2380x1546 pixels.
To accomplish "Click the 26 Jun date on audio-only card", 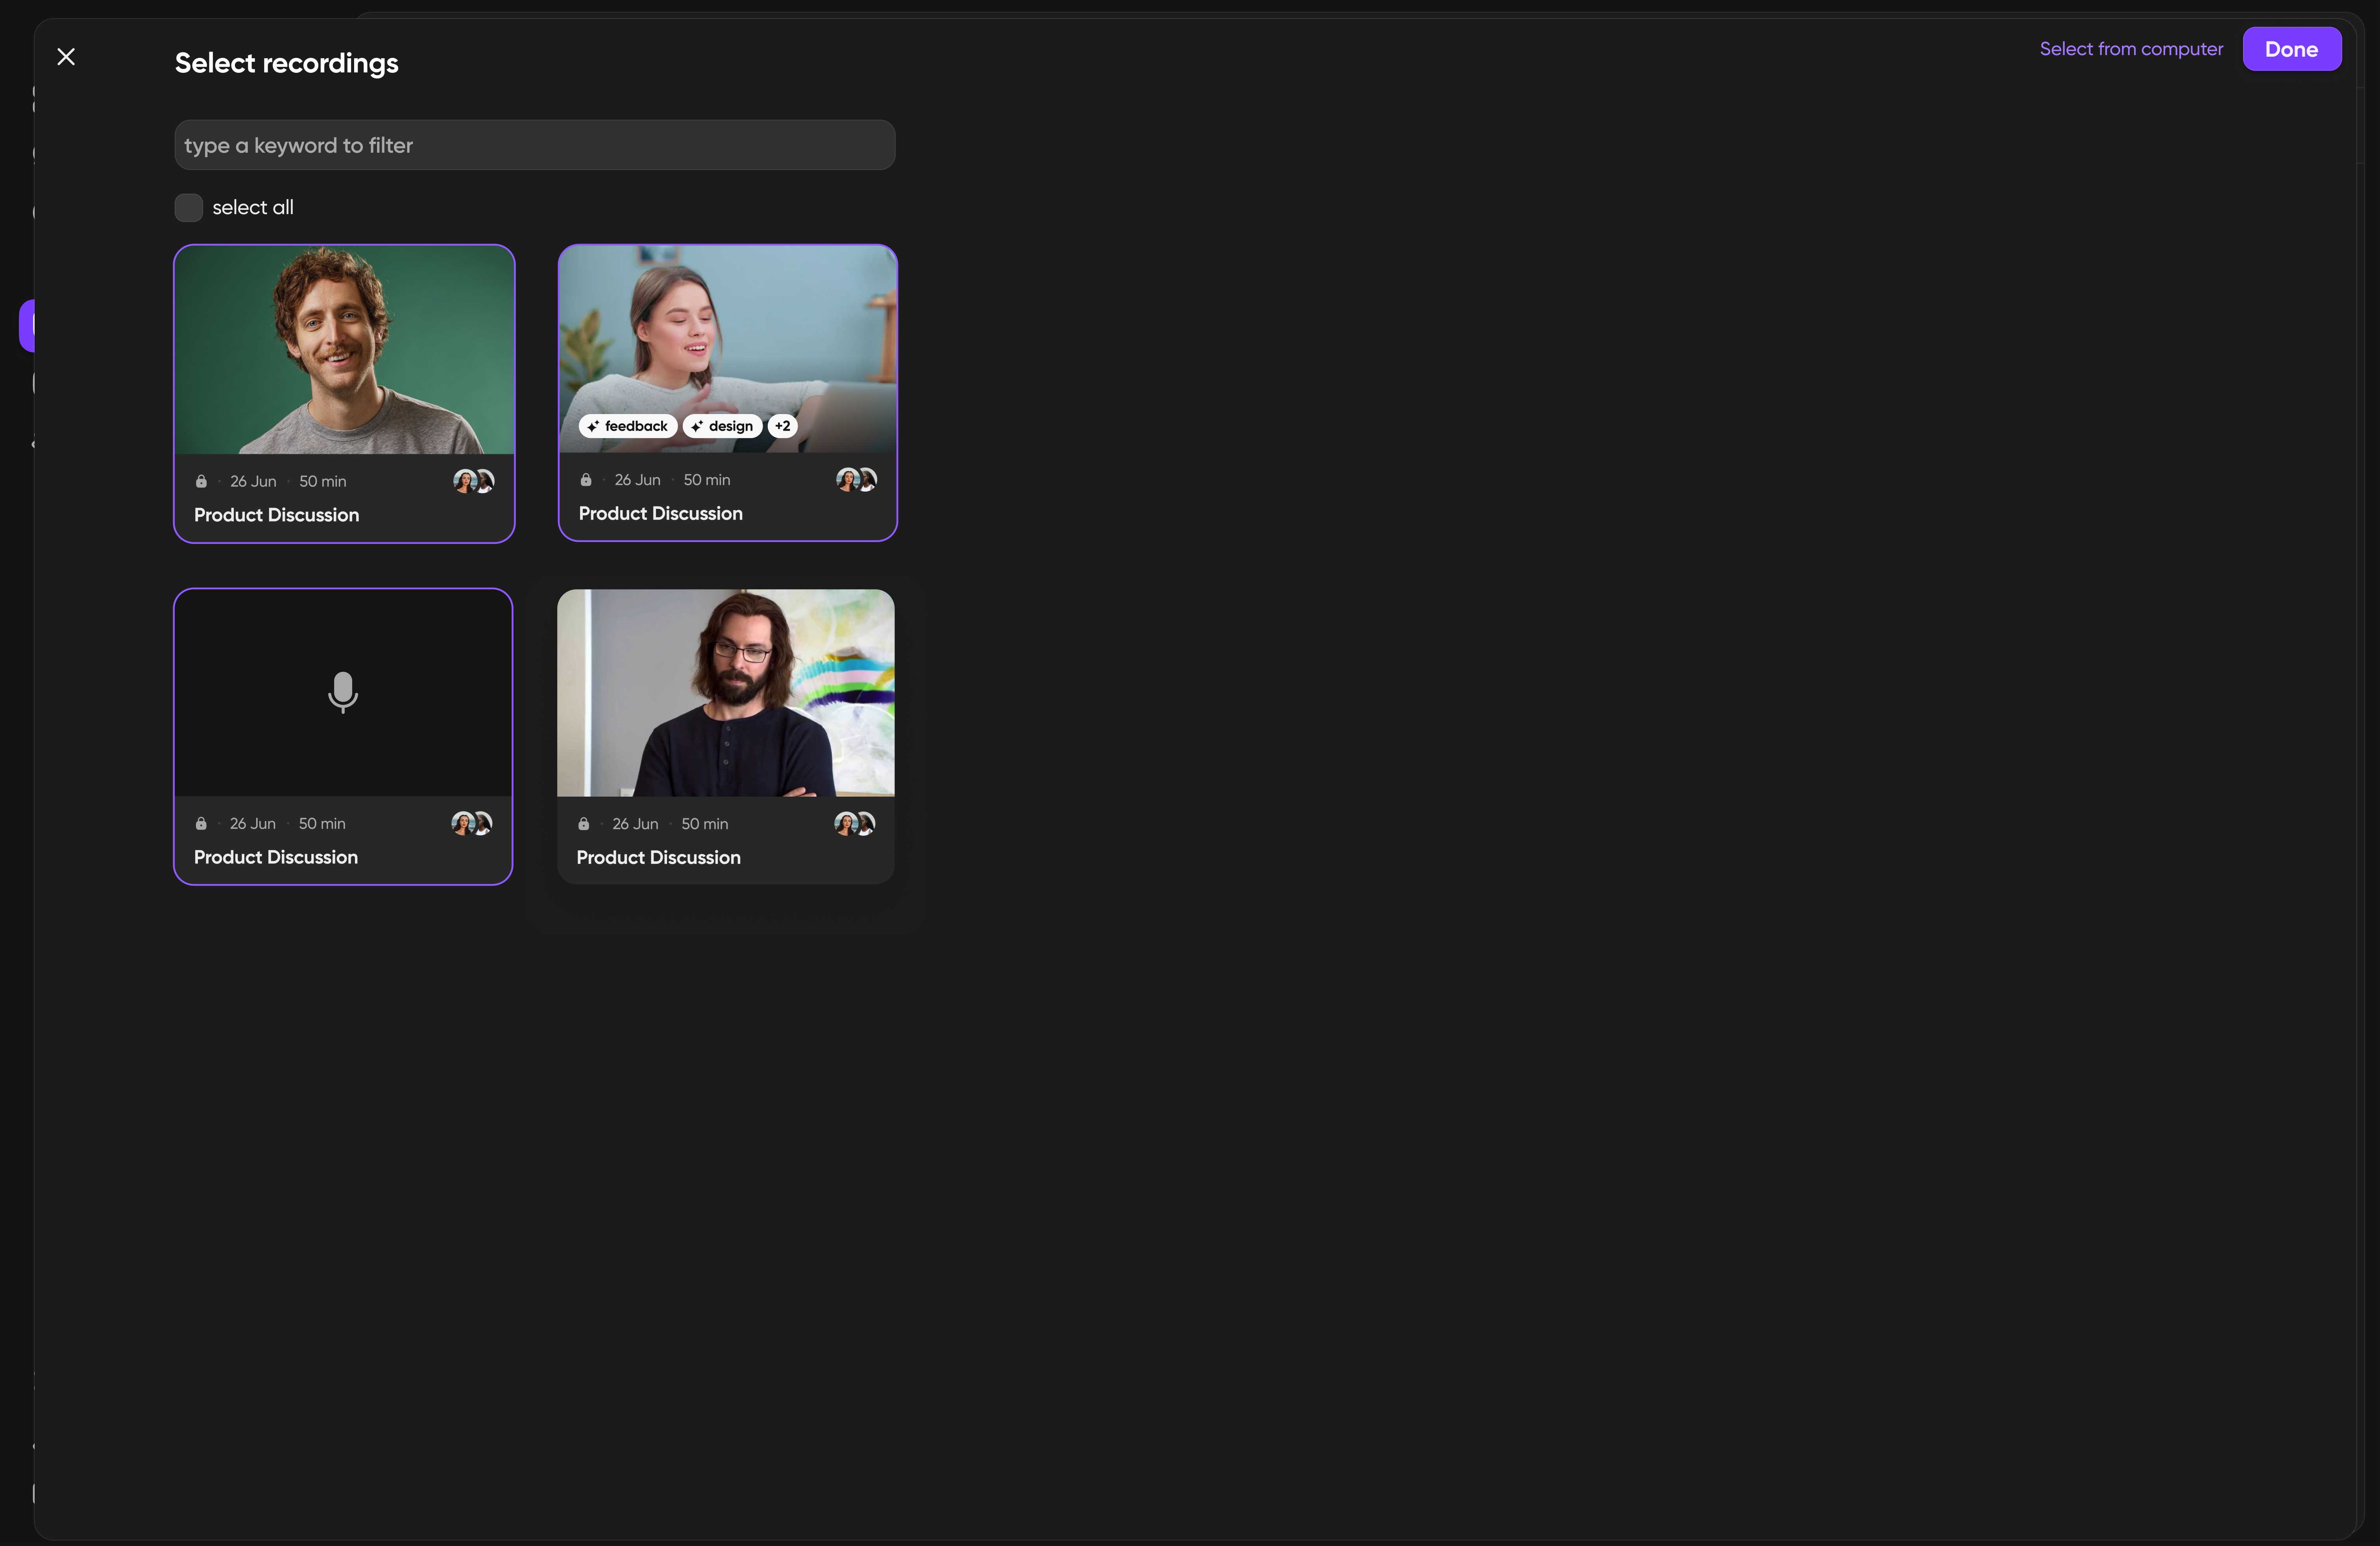I will tap(253, 824).
